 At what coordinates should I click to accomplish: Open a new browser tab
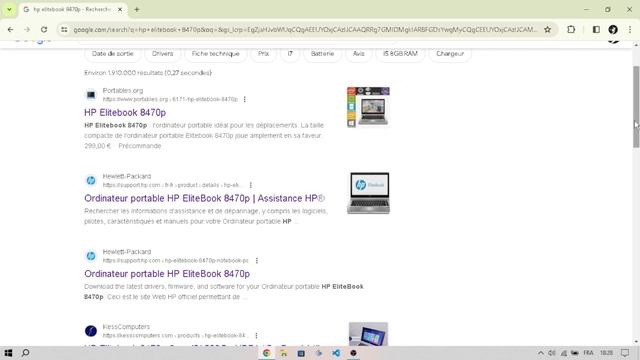137,9
